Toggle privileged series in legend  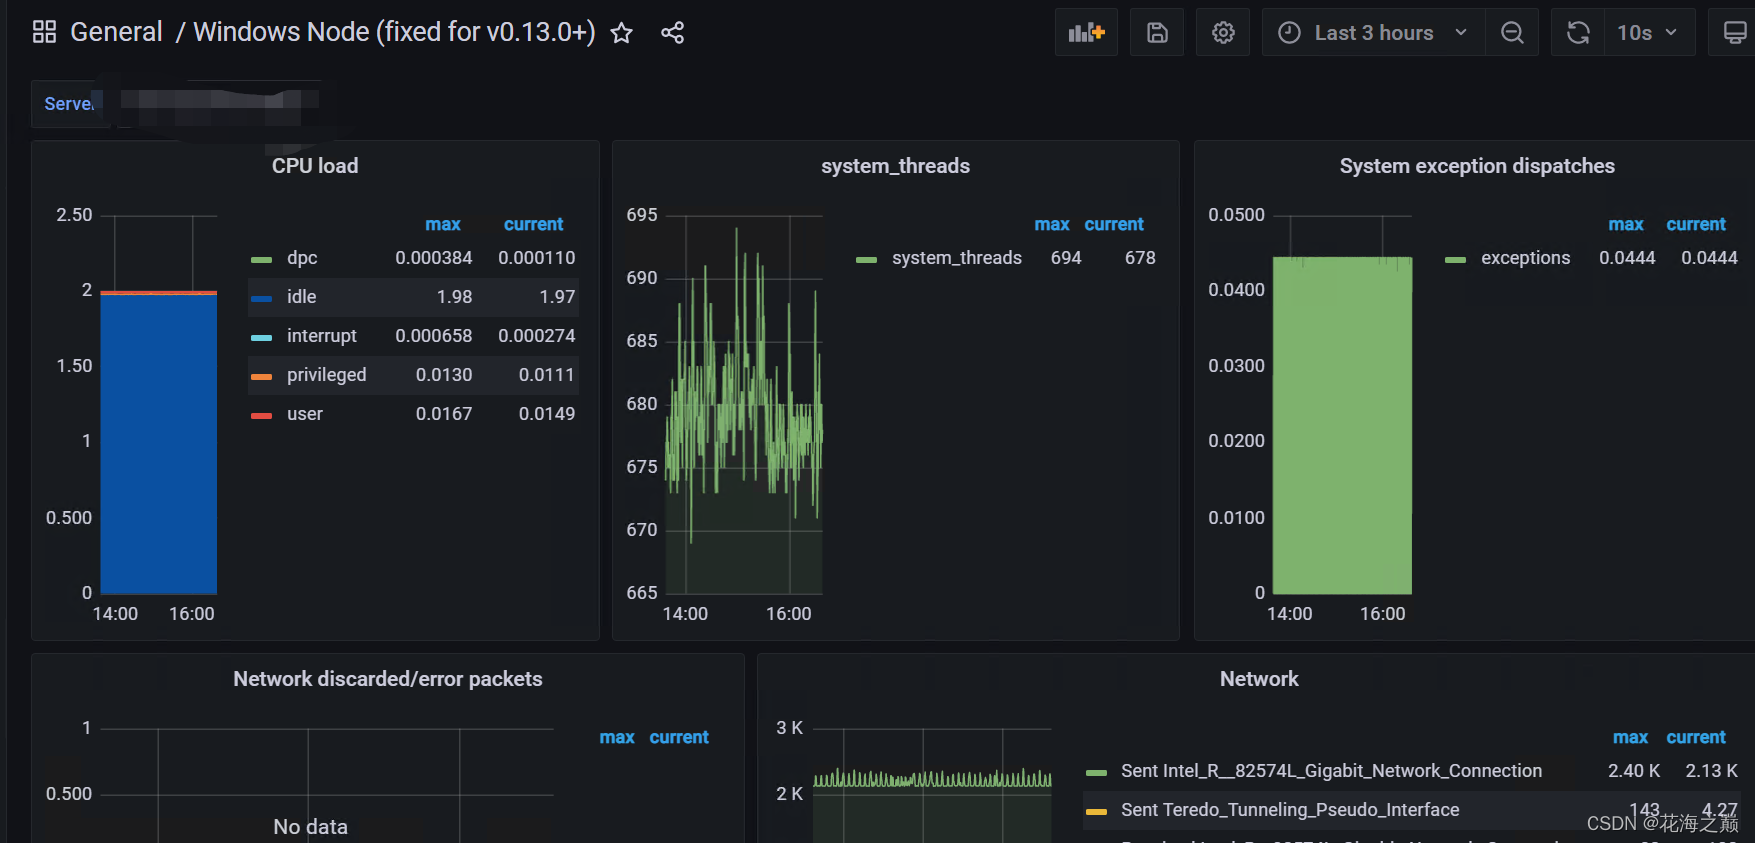click(326, 375)
